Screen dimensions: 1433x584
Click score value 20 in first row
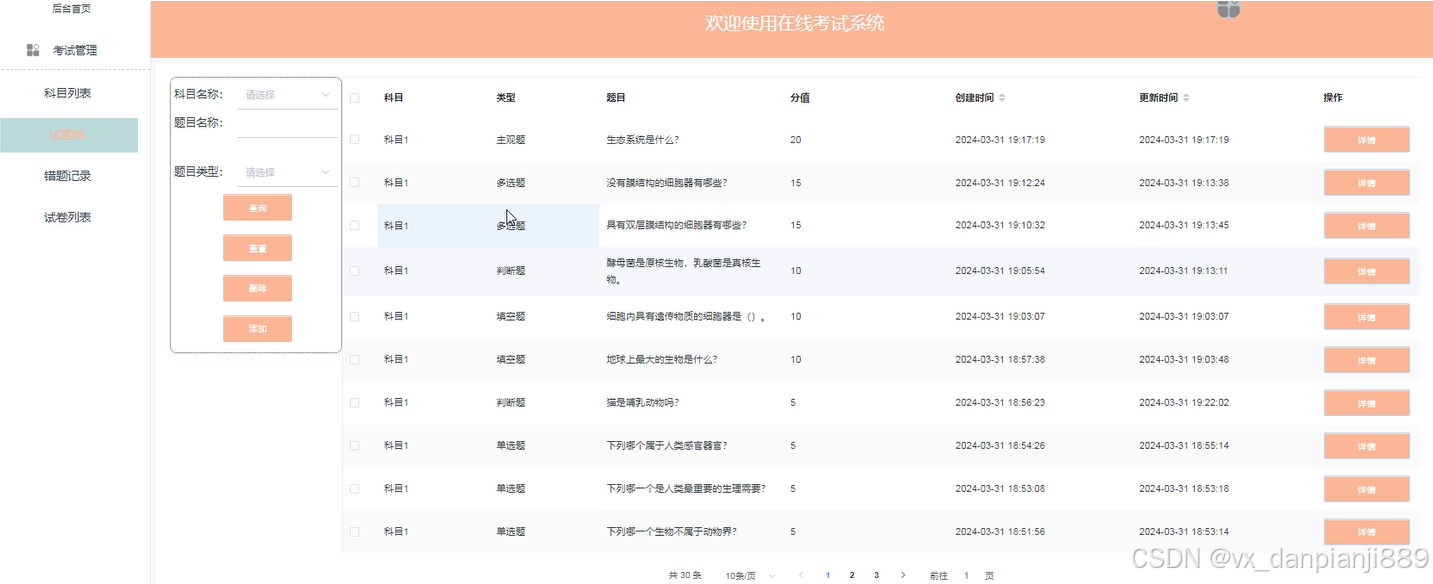click(795, 140)
